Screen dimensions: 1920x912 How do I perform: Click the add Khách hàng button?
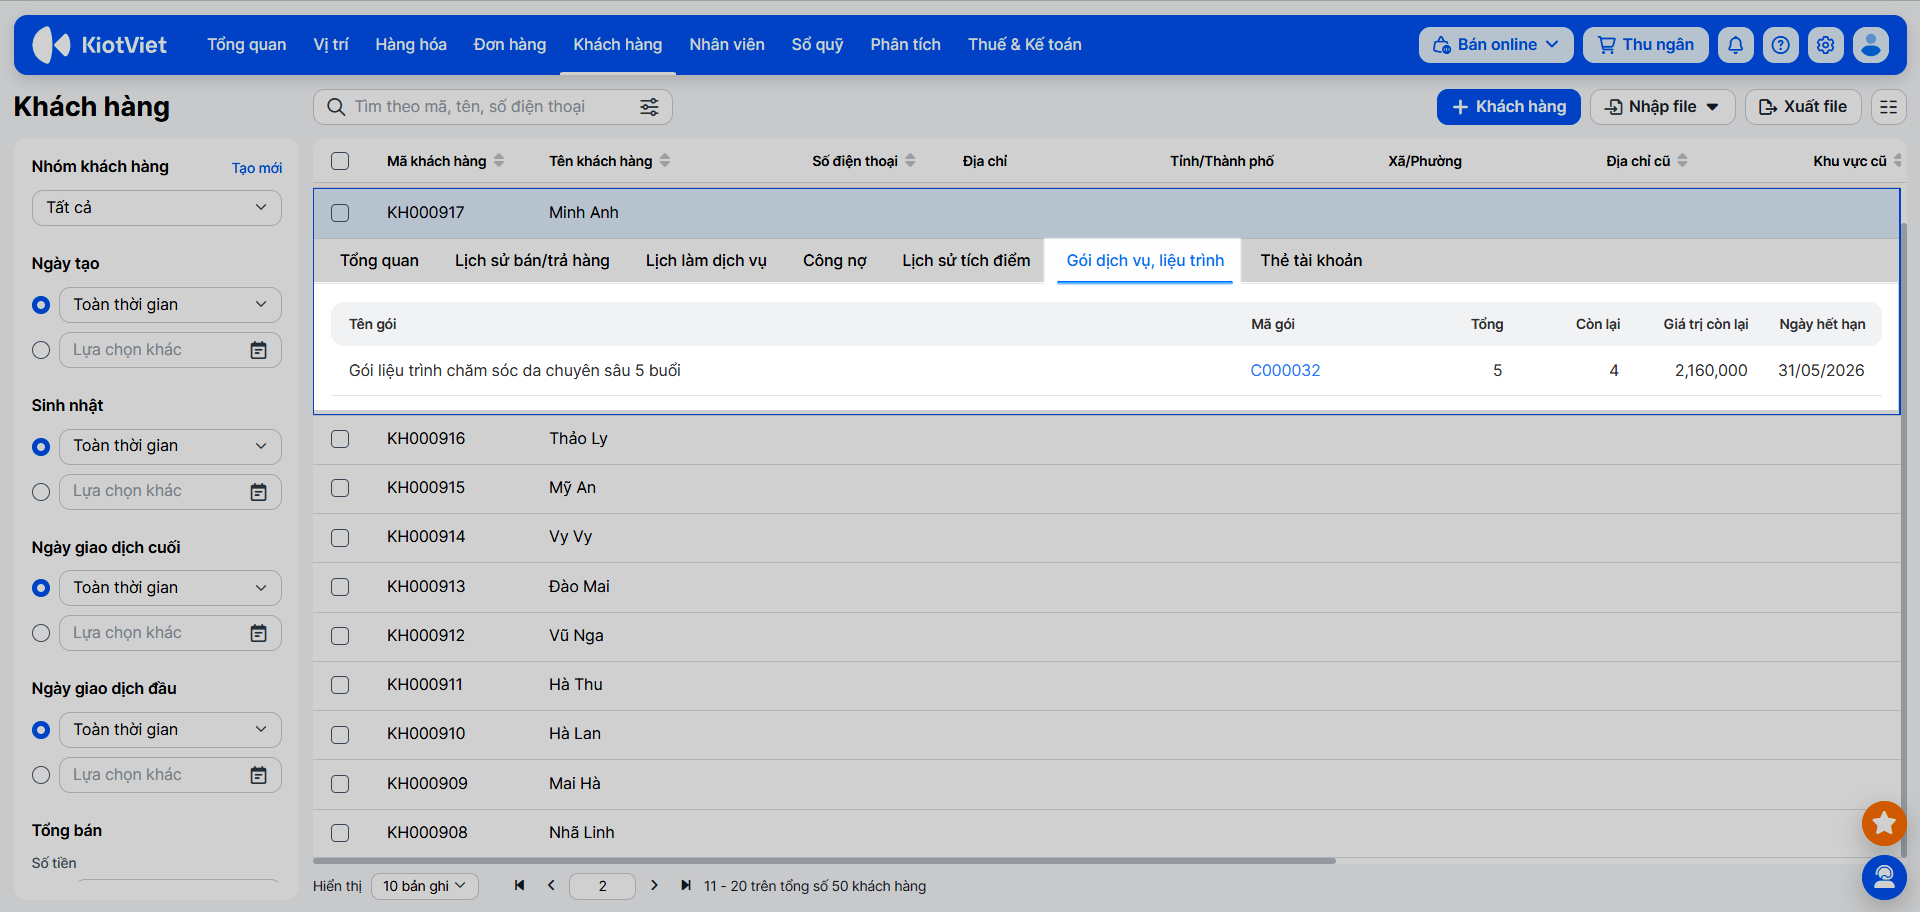[x=1508, y=107]
